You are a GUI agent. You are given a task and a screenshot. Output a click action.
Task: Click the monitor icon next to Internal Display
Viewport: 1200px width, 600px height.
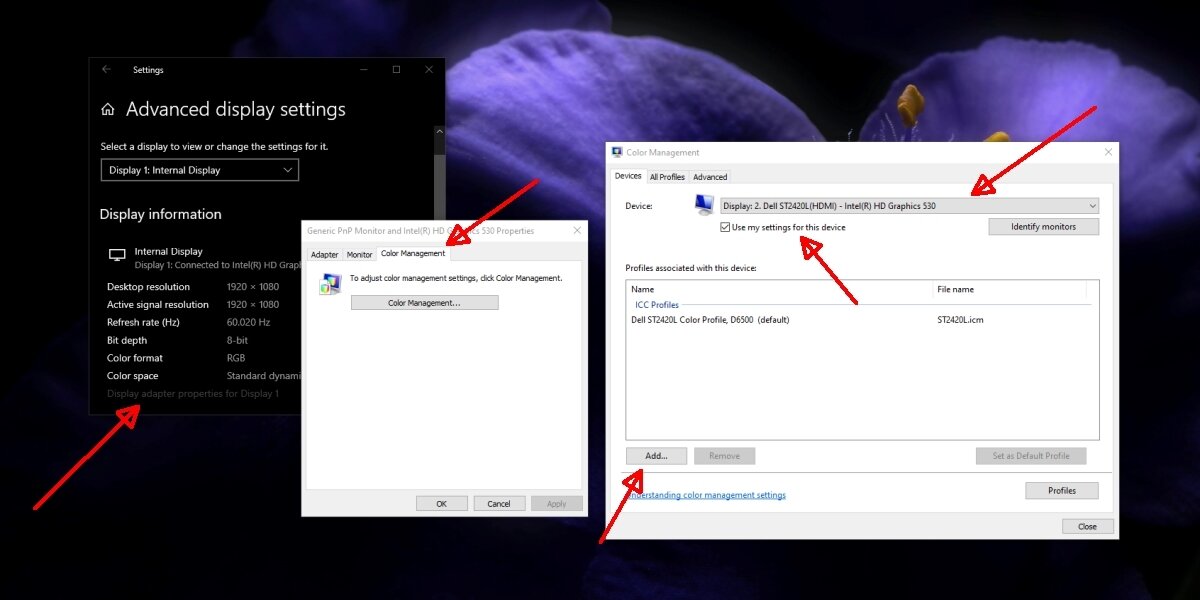[117, 256]
